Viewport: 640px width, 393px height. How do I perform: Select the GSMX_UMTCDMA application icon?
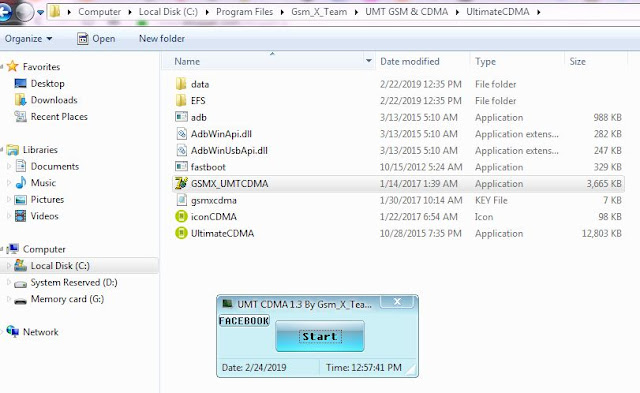click(x=181, y=183)
